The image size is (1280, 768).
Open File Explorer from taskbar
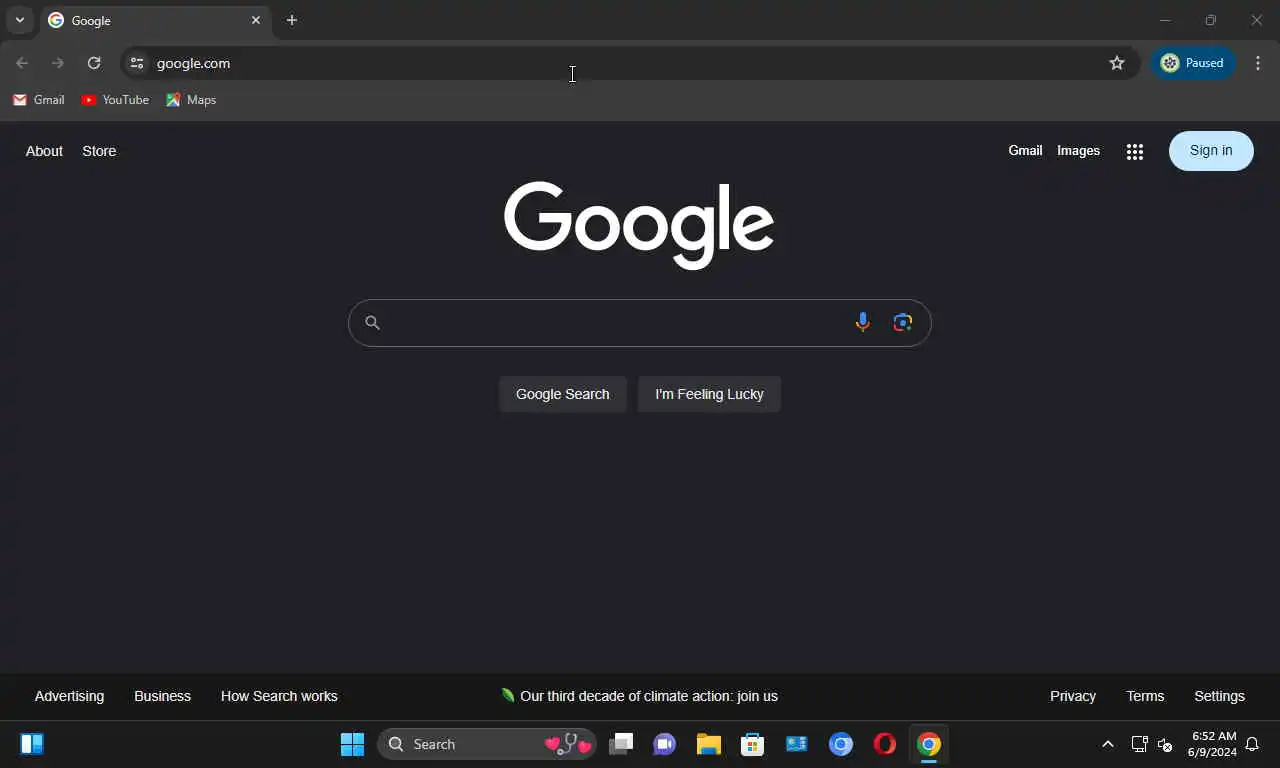(709, 744)
